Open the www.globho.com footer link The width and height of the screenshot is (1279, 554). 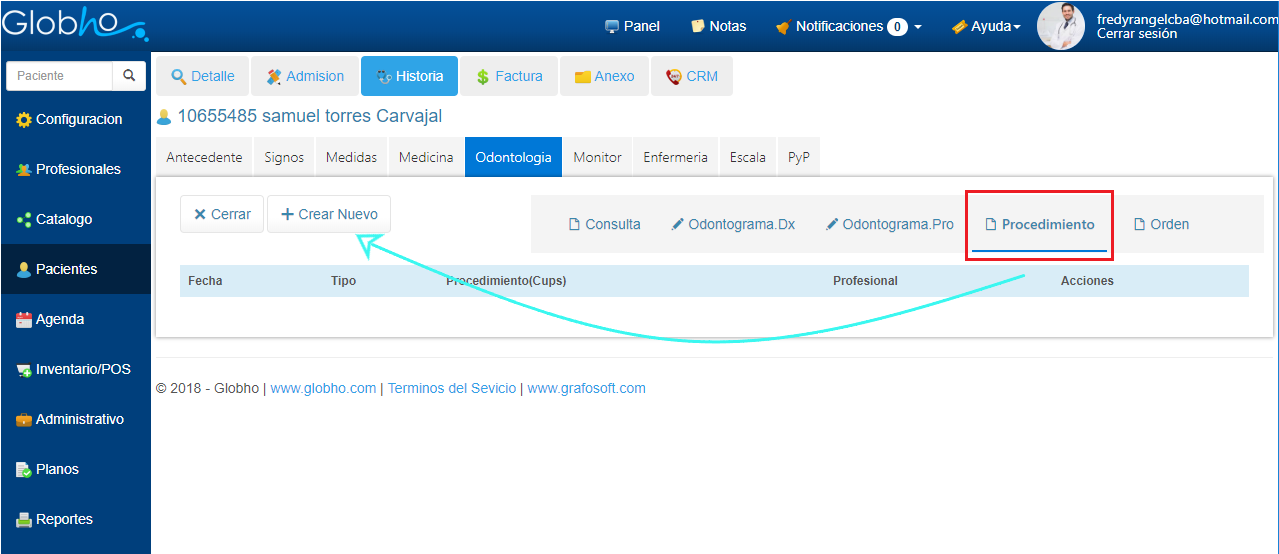(x=323, y=388)
